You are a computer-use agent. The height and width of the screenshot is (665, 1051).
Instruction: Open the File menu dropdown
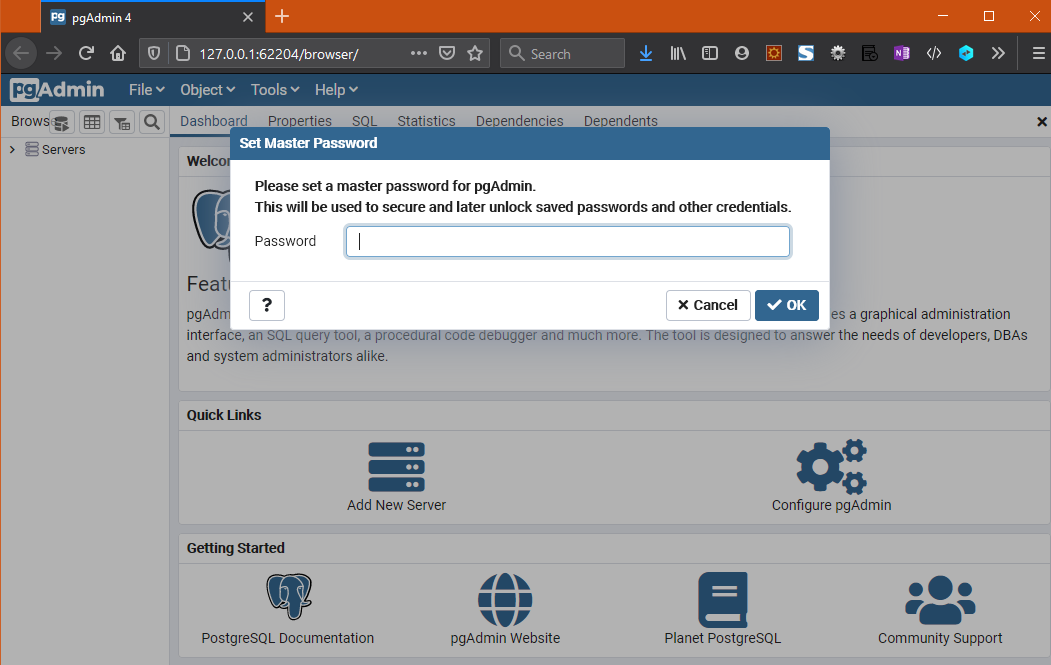[146, 90]
